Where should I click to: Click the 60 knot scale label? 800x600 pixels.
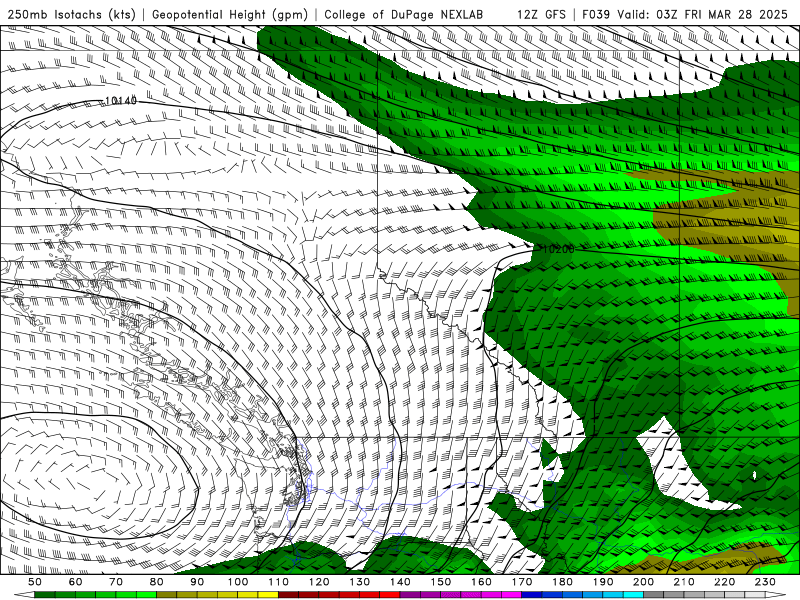point(76,582)
